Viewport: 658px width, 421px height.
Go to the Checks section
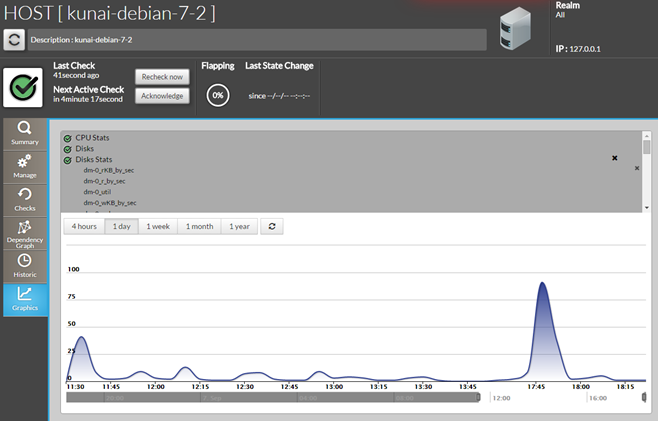coord(25,199)
